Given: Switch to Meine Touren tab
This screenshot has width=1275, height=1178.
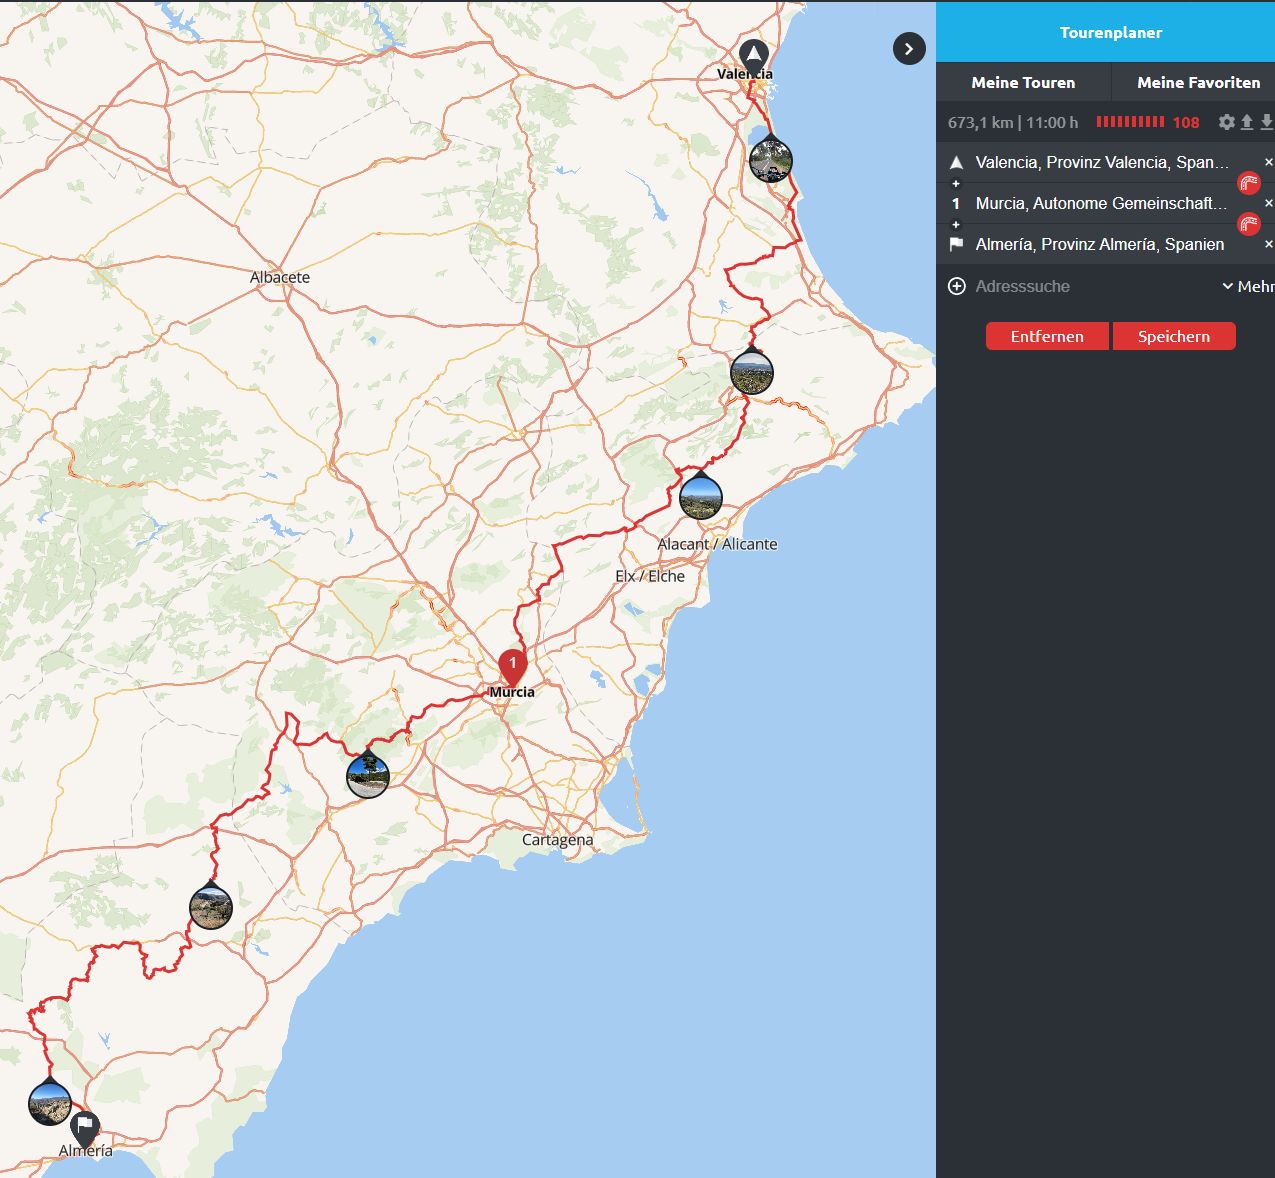Looking at the screenshot, I should (x=1023, y=83).
